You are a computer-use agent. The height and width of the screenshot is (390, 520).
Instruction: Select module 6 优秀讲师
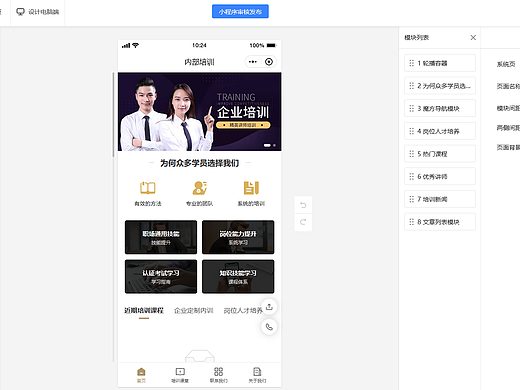pos(440,176)
